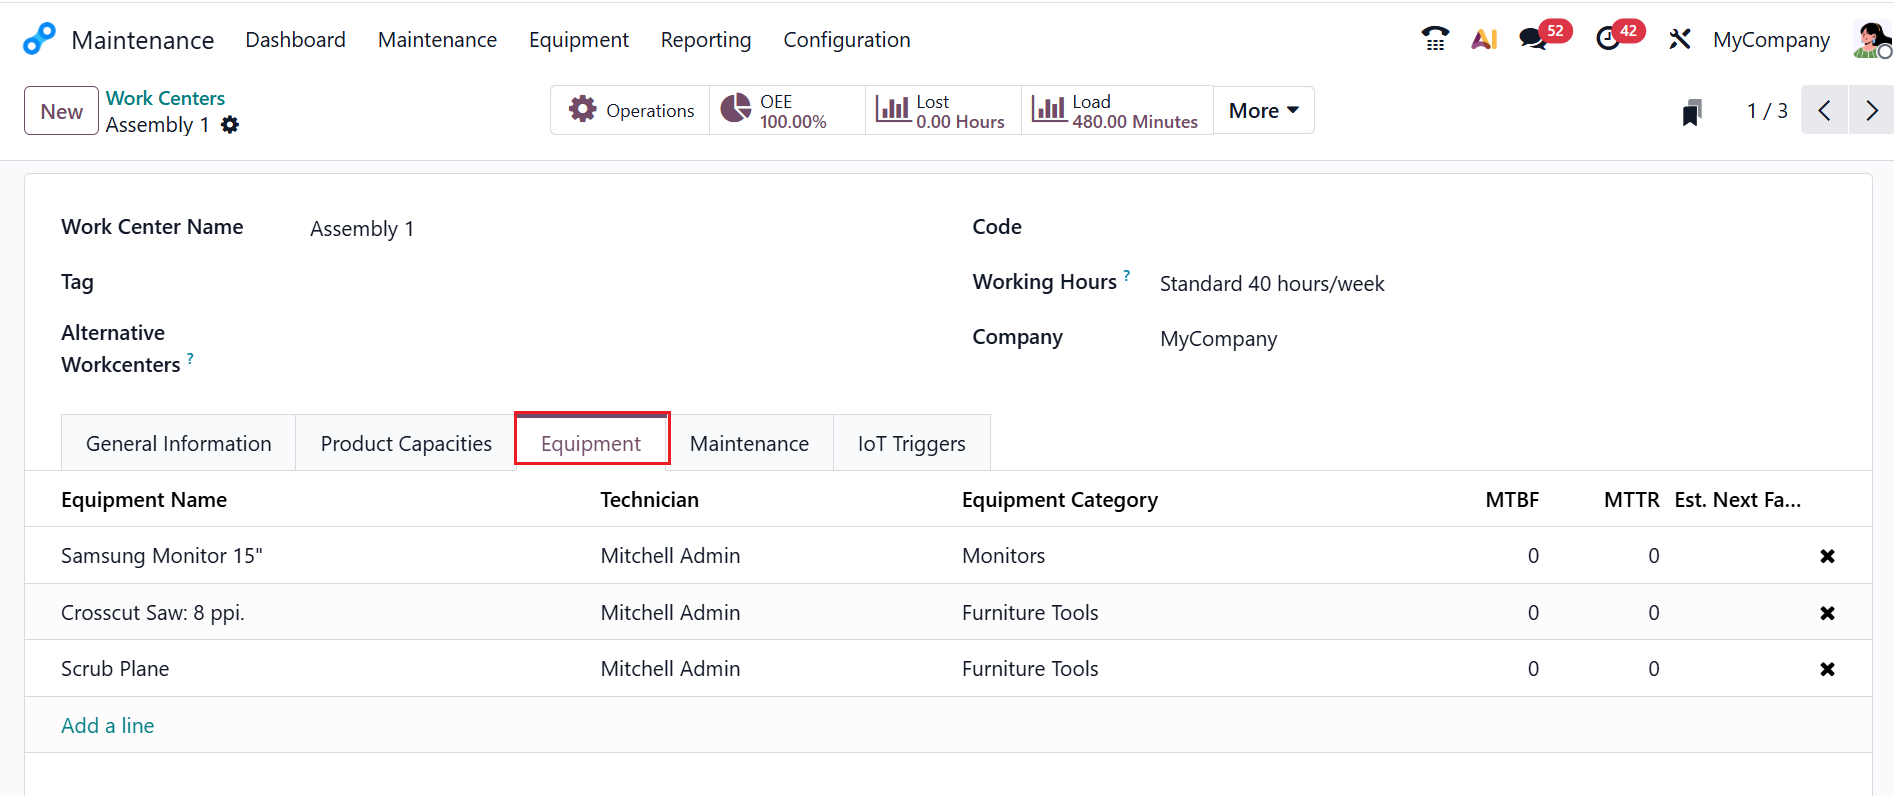This screenshot has height=796, width=1894.
Task: Open the Configuration menu
Action: pos(846,40)
